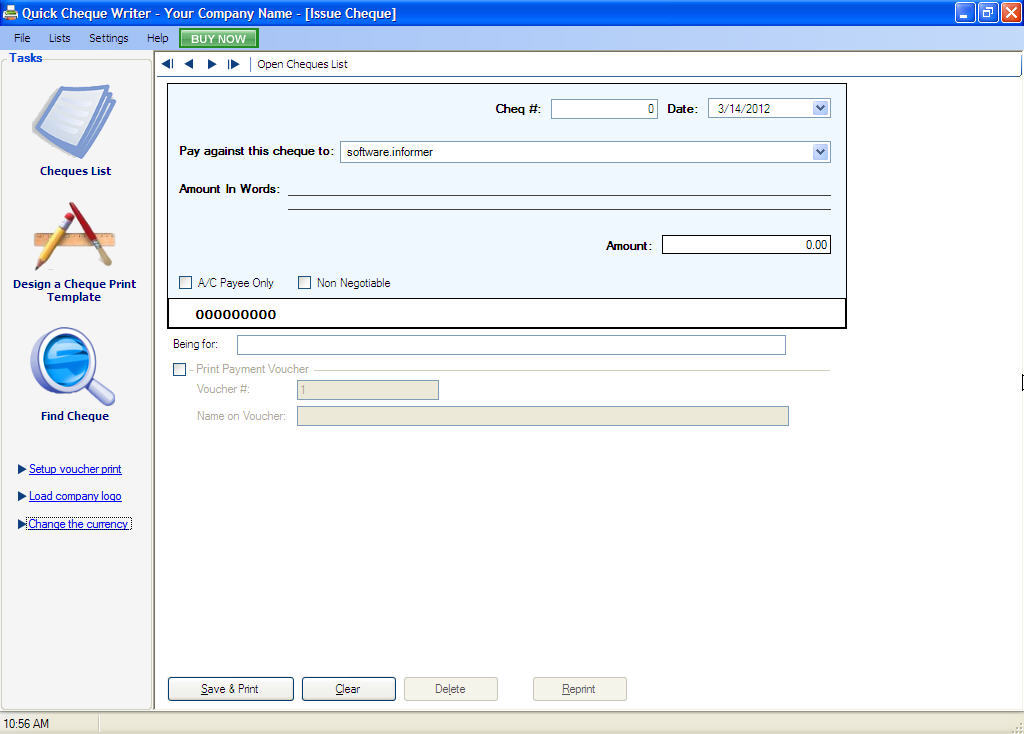Toggle Print Payment Voucher

(179, 369)
